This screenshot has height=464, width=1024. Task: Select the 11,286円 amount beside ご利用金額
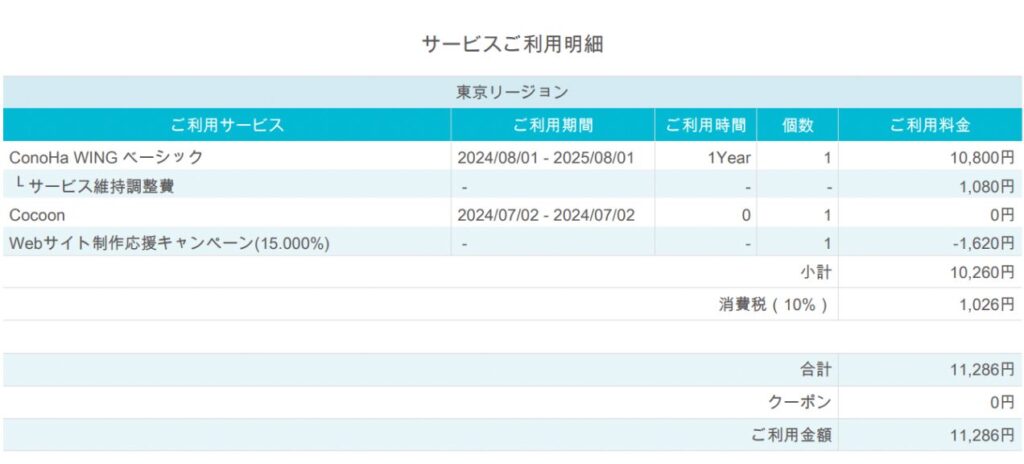982,435
